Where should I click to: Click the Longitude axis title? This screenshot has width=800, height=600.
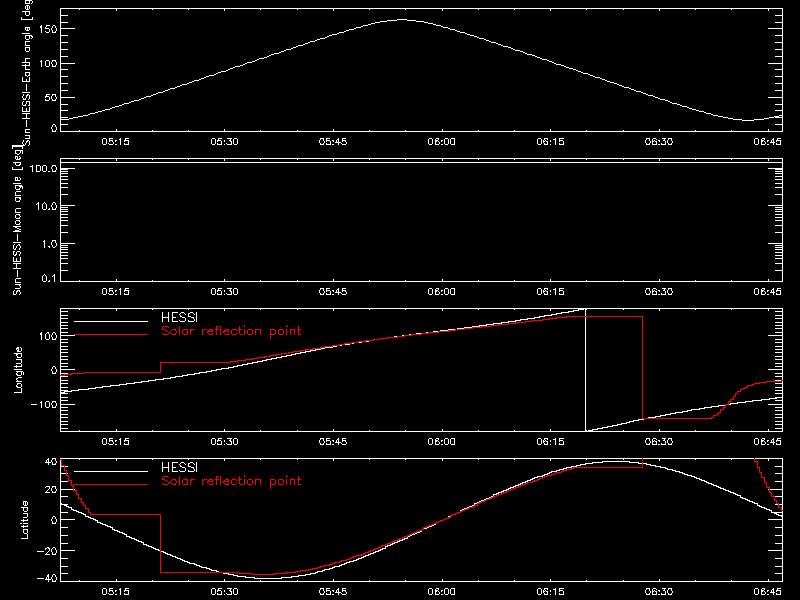click(x=19, y=370)
